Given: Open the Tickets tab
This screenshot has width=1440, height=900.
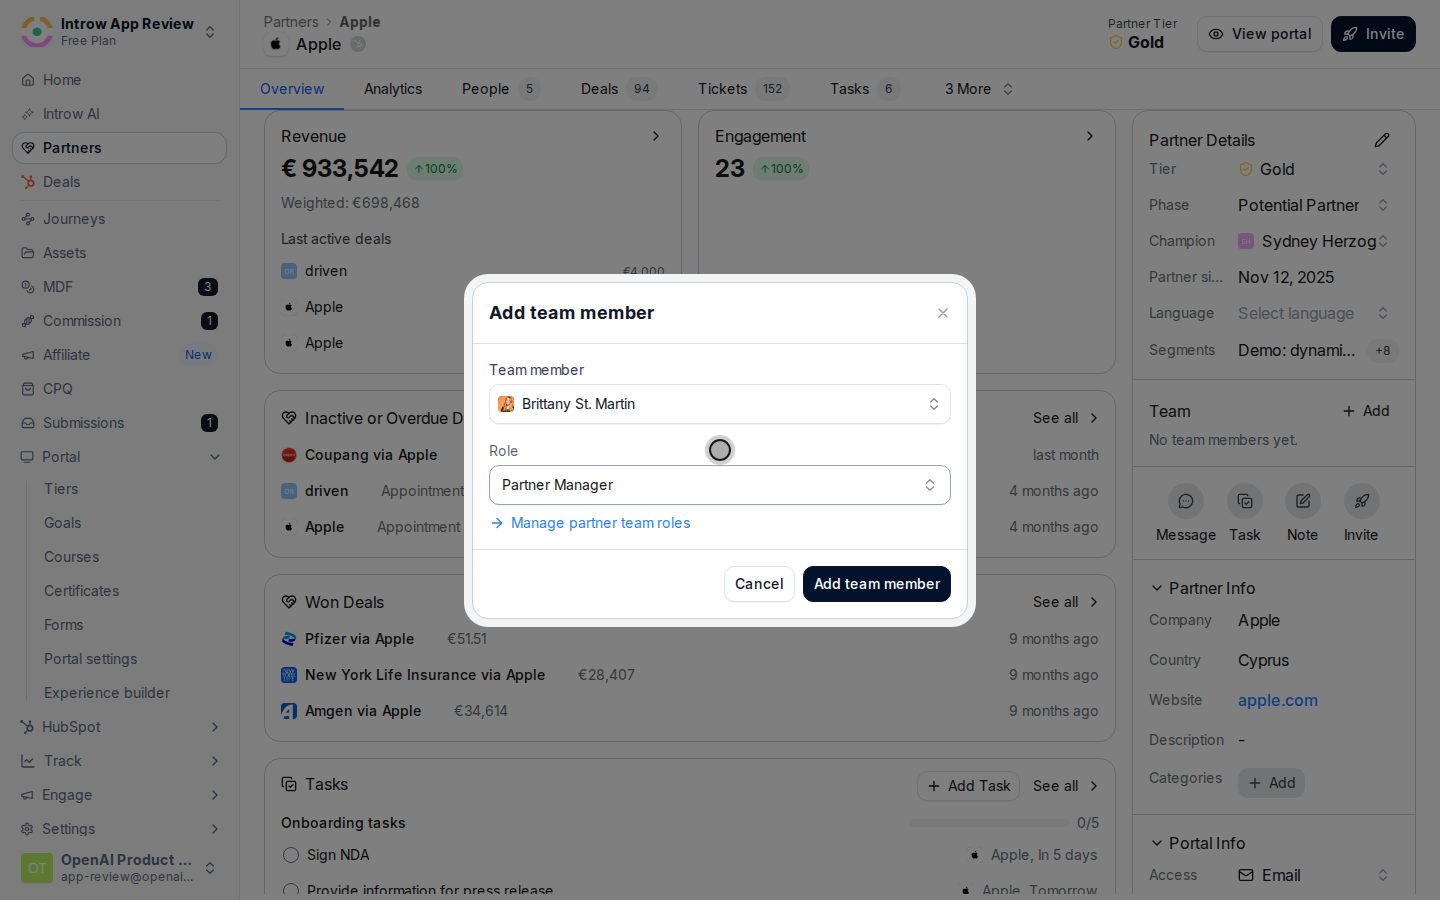Looking at the screenshot, I should 743,89.
